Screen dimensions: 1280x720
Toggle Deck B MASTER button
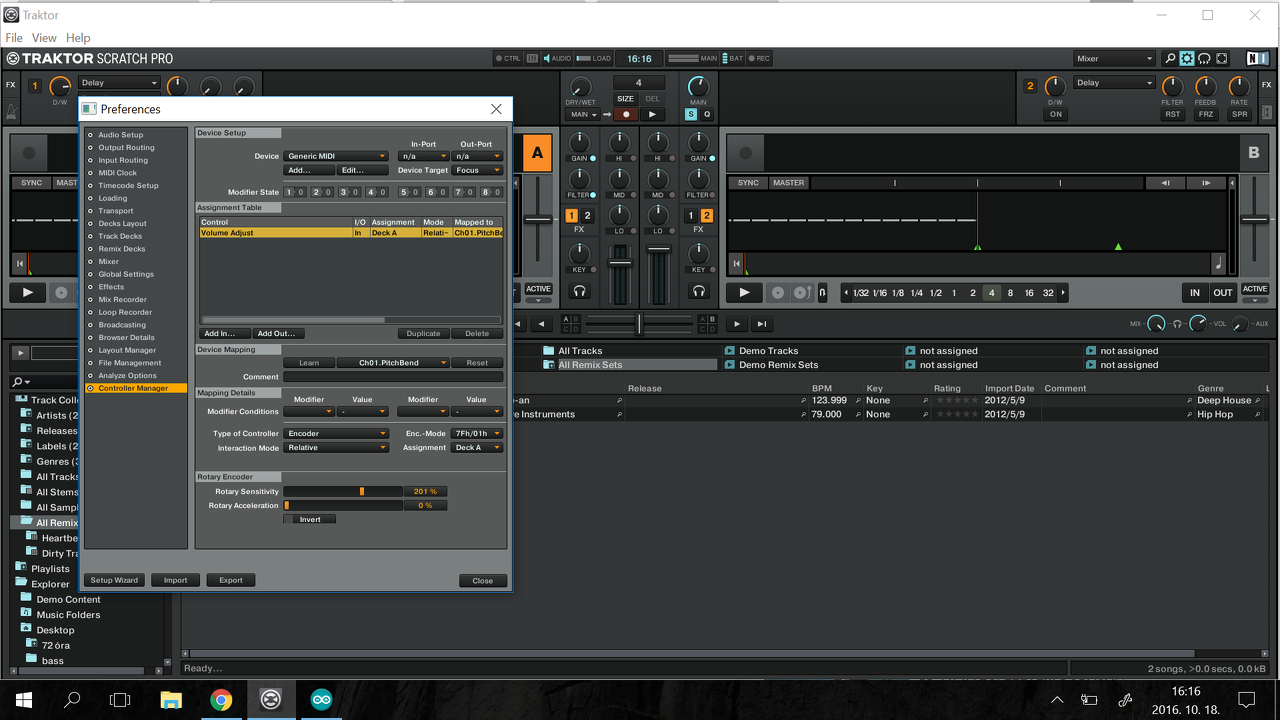point(788,183)
